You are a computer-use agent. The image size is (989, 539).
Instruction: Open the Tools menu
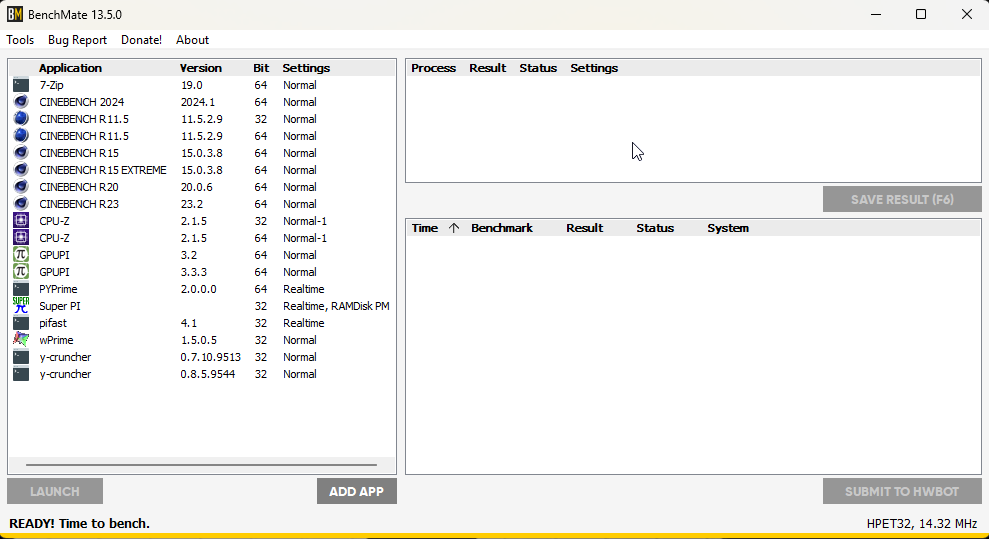coord(20,40)
